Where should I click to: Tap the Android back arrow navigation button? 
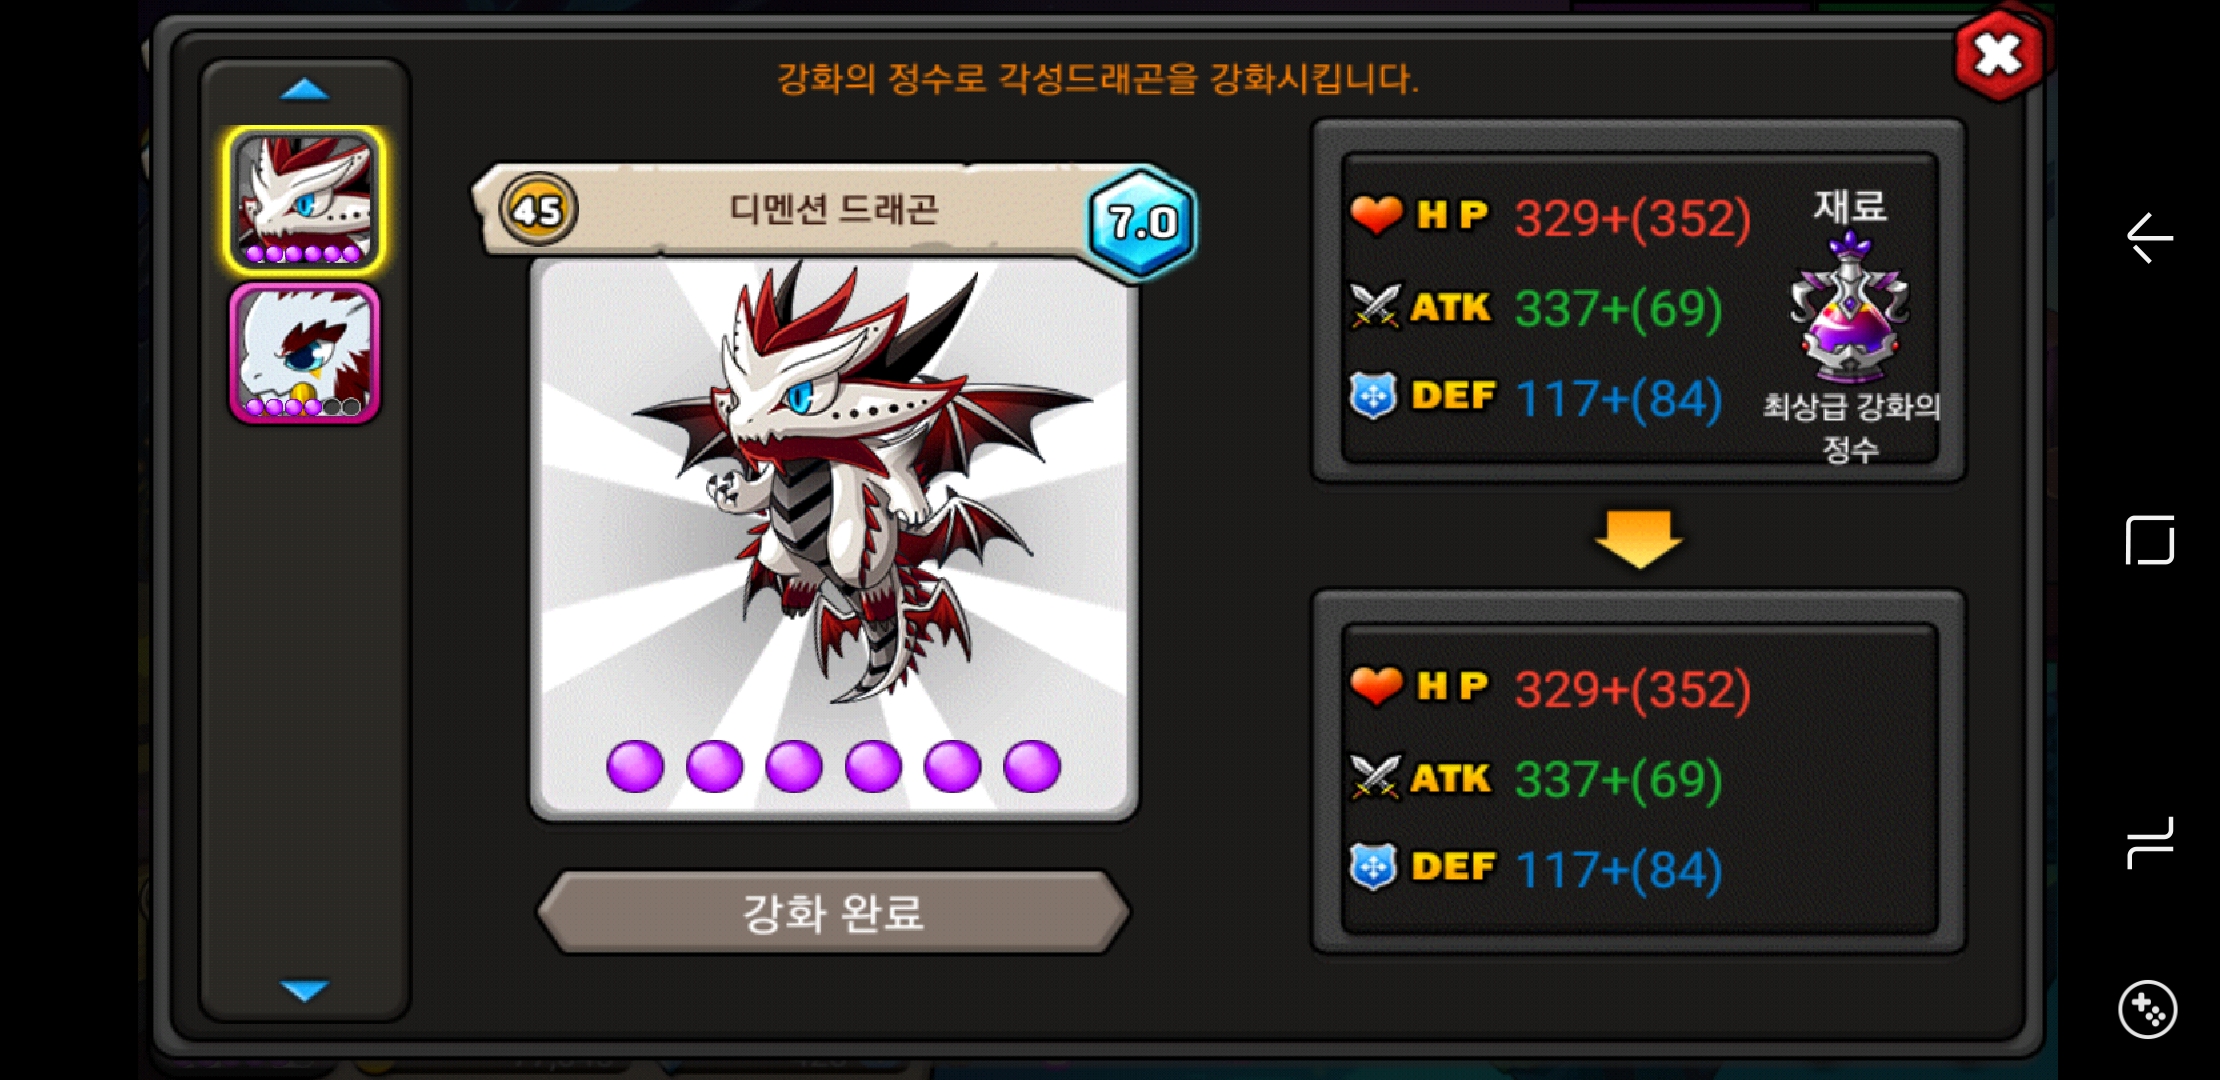[x=2149, y=238]
